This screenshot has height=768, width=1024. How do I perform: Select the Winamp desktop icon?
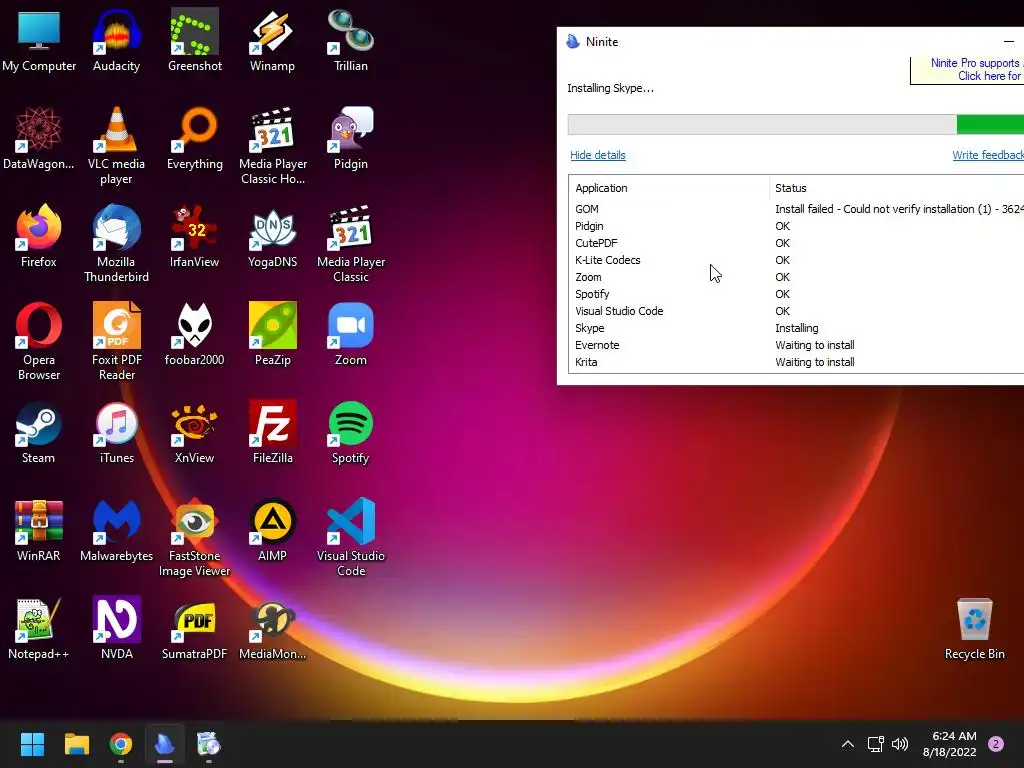click(x=272, y=40)
